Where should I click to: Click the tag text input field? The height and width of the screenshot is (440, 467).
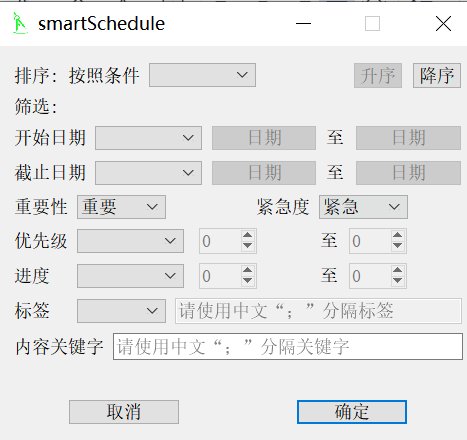pos(318,311)
